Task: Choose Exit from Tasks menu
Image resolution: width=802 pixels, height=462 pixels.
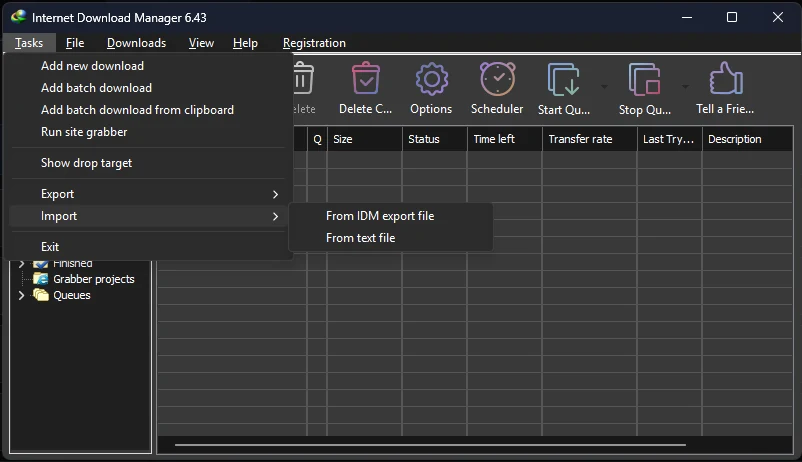Action: (x=147, y=247)
